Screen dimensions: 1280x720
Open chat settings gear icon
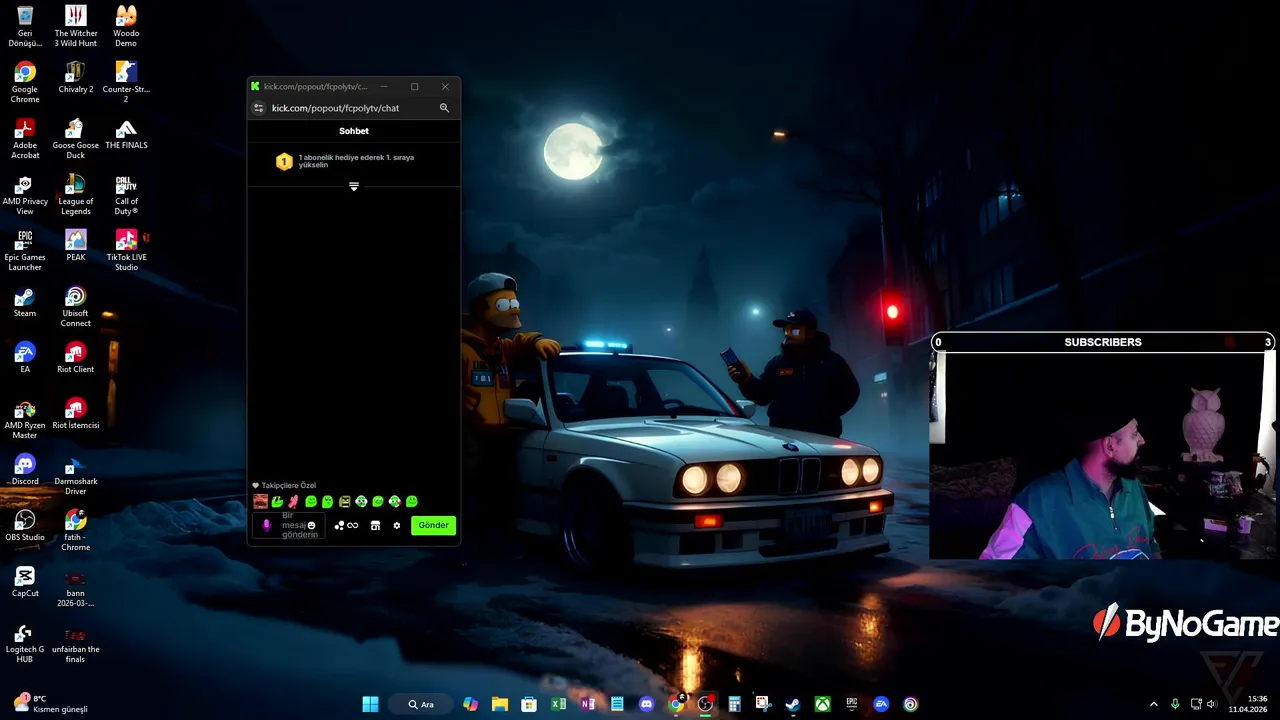(396, 525)
